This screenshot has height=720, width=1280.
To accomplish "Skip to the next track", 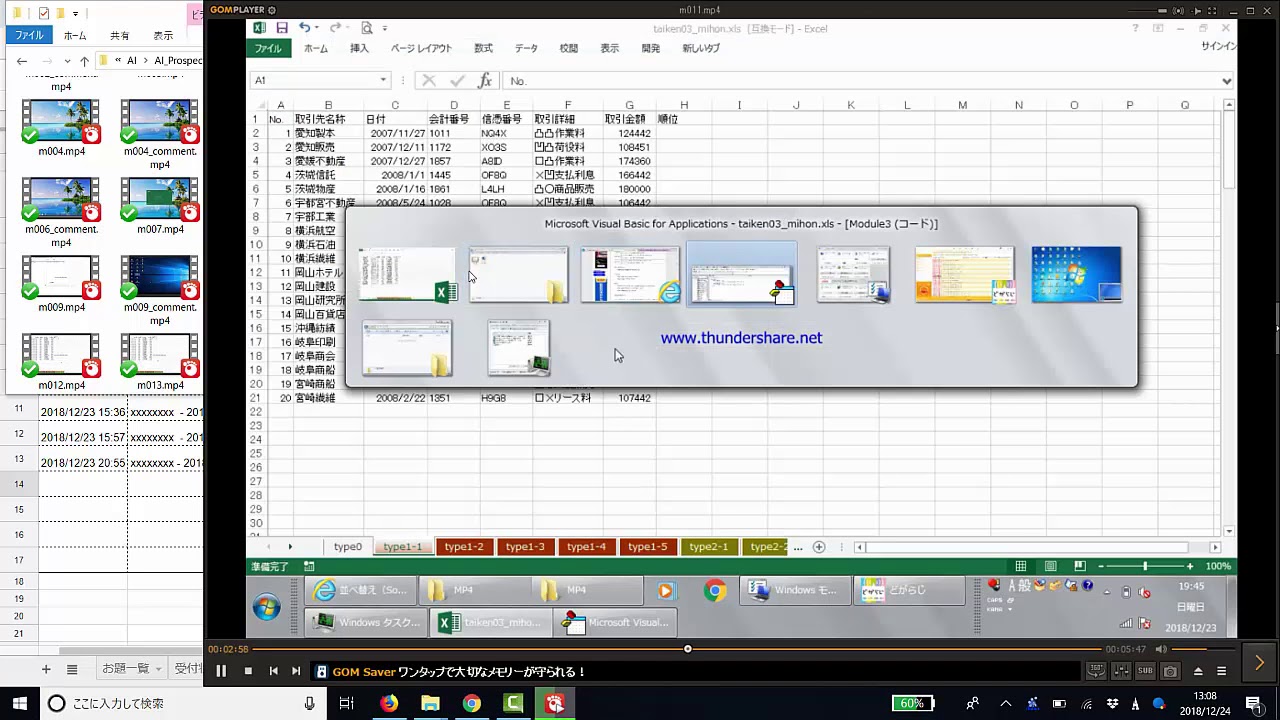I will 296,671.
